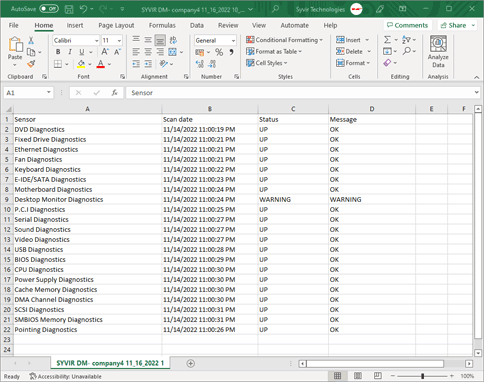This screenshot has height=382, width=484.
Task: Toggle Align Left
Action: [x=136, y=52]
